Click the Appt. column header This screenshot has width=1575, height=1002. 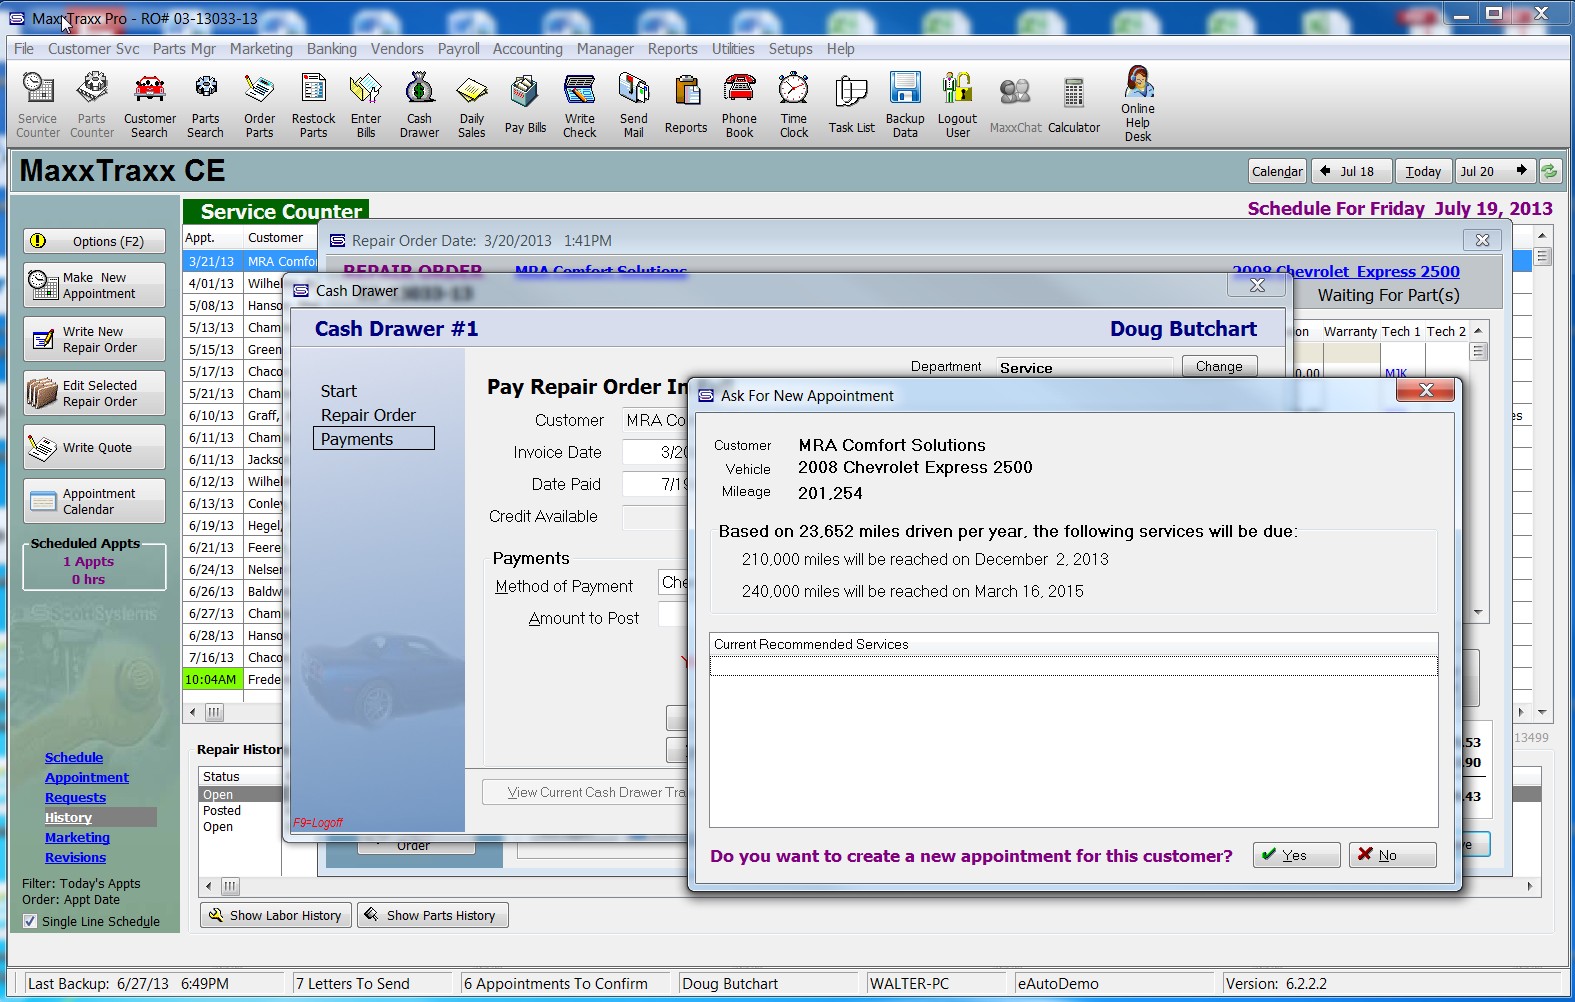coord(213,237)
